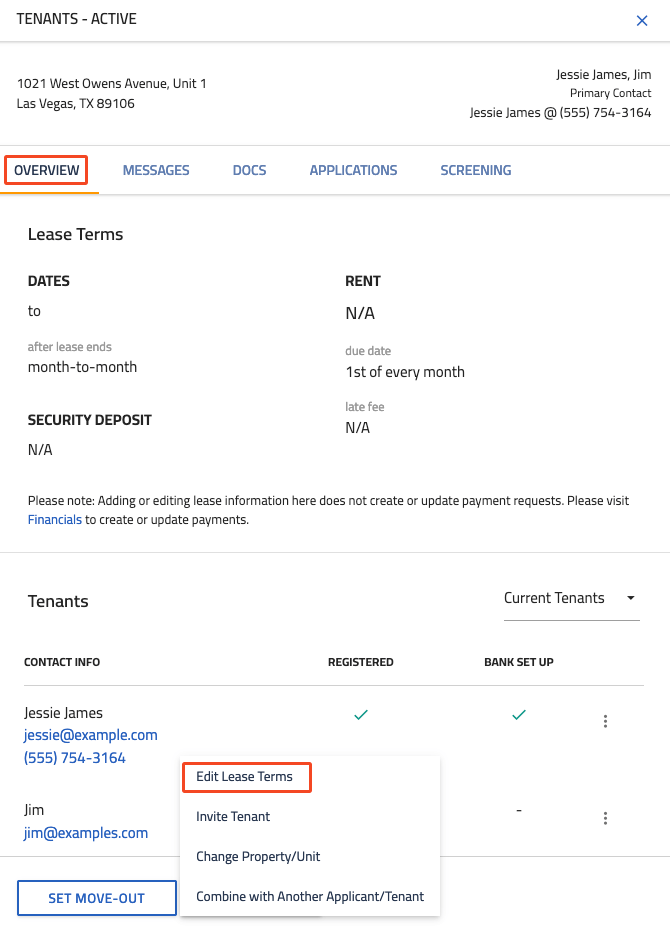This screenshot has width=670, height=926.
Task: Select the Screening tab
Action: pyautogui.click(x=476, y=170)
